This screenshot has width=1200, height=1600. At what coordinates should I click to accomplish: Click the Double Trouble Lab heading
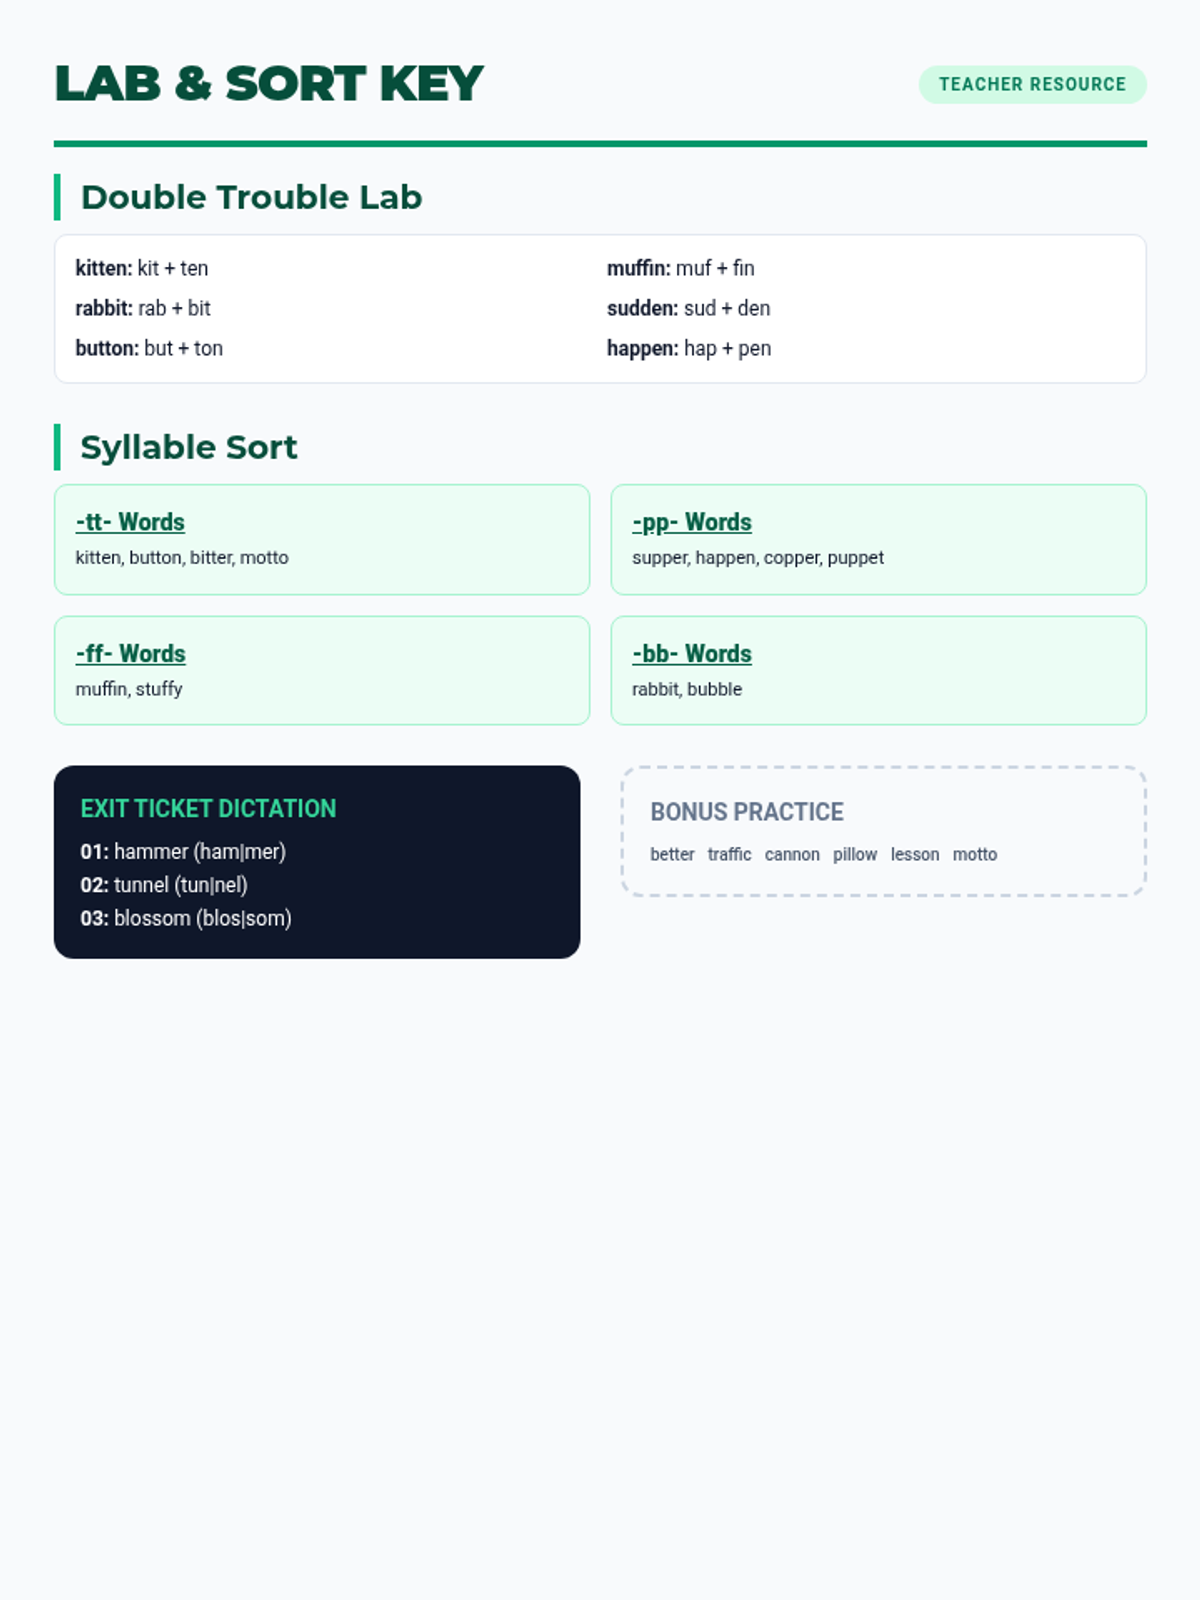tap(251, 197)
